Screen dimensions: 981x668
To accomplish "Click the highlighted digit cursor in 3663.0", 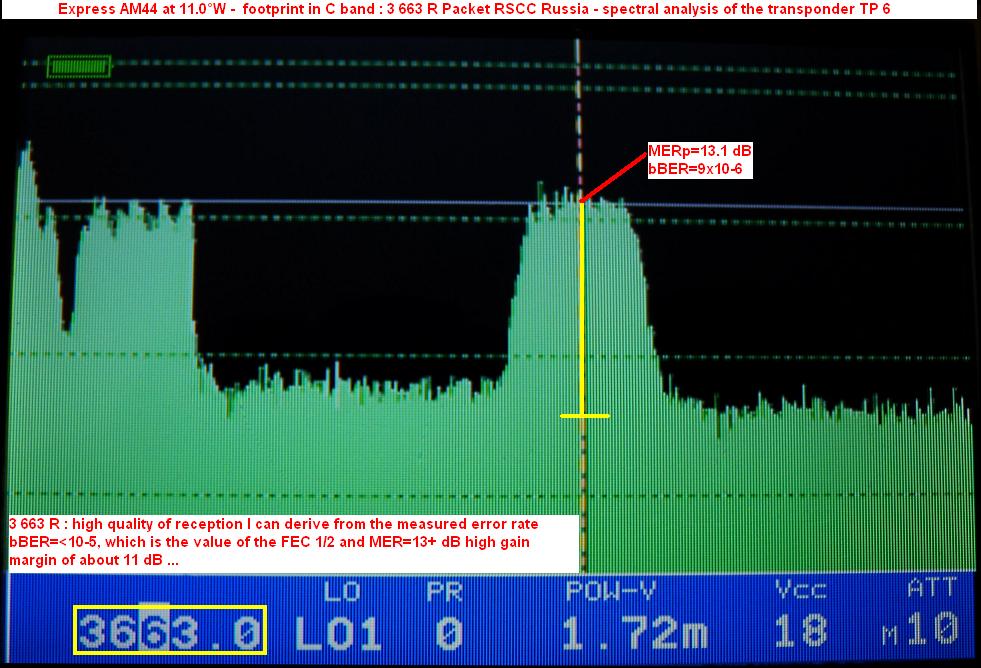I will pos(155,630).
